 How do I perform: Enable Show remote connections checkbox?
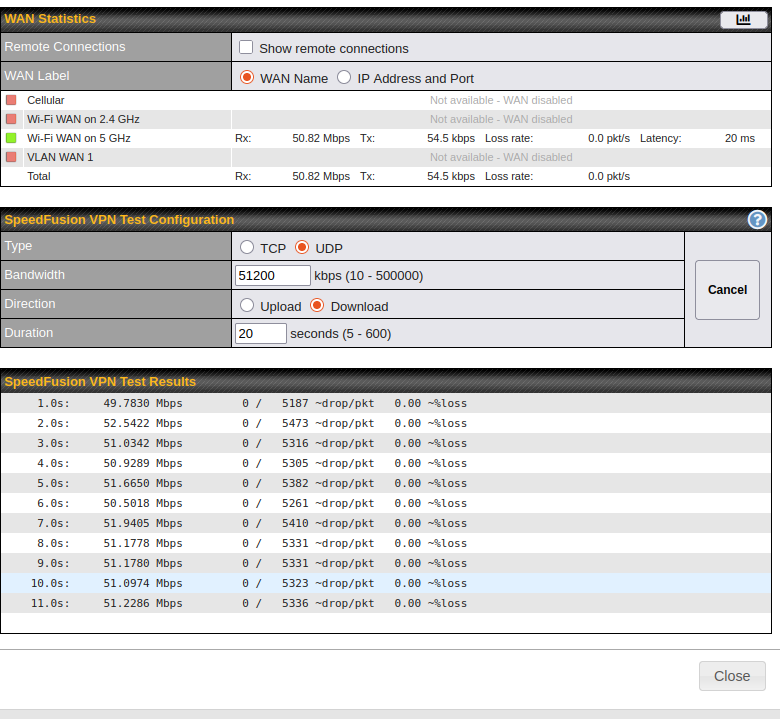[246, 47]
